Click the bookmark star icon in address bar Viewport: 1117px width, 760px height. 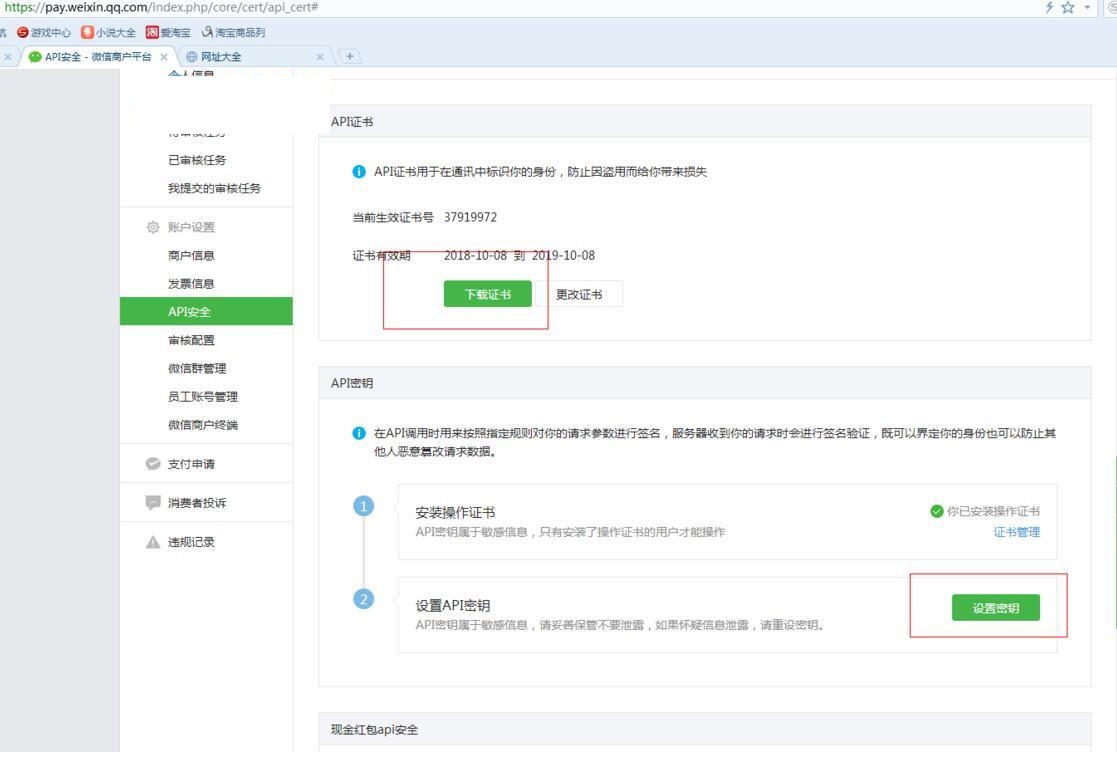pyautogui.click(x=1066, y=8)
